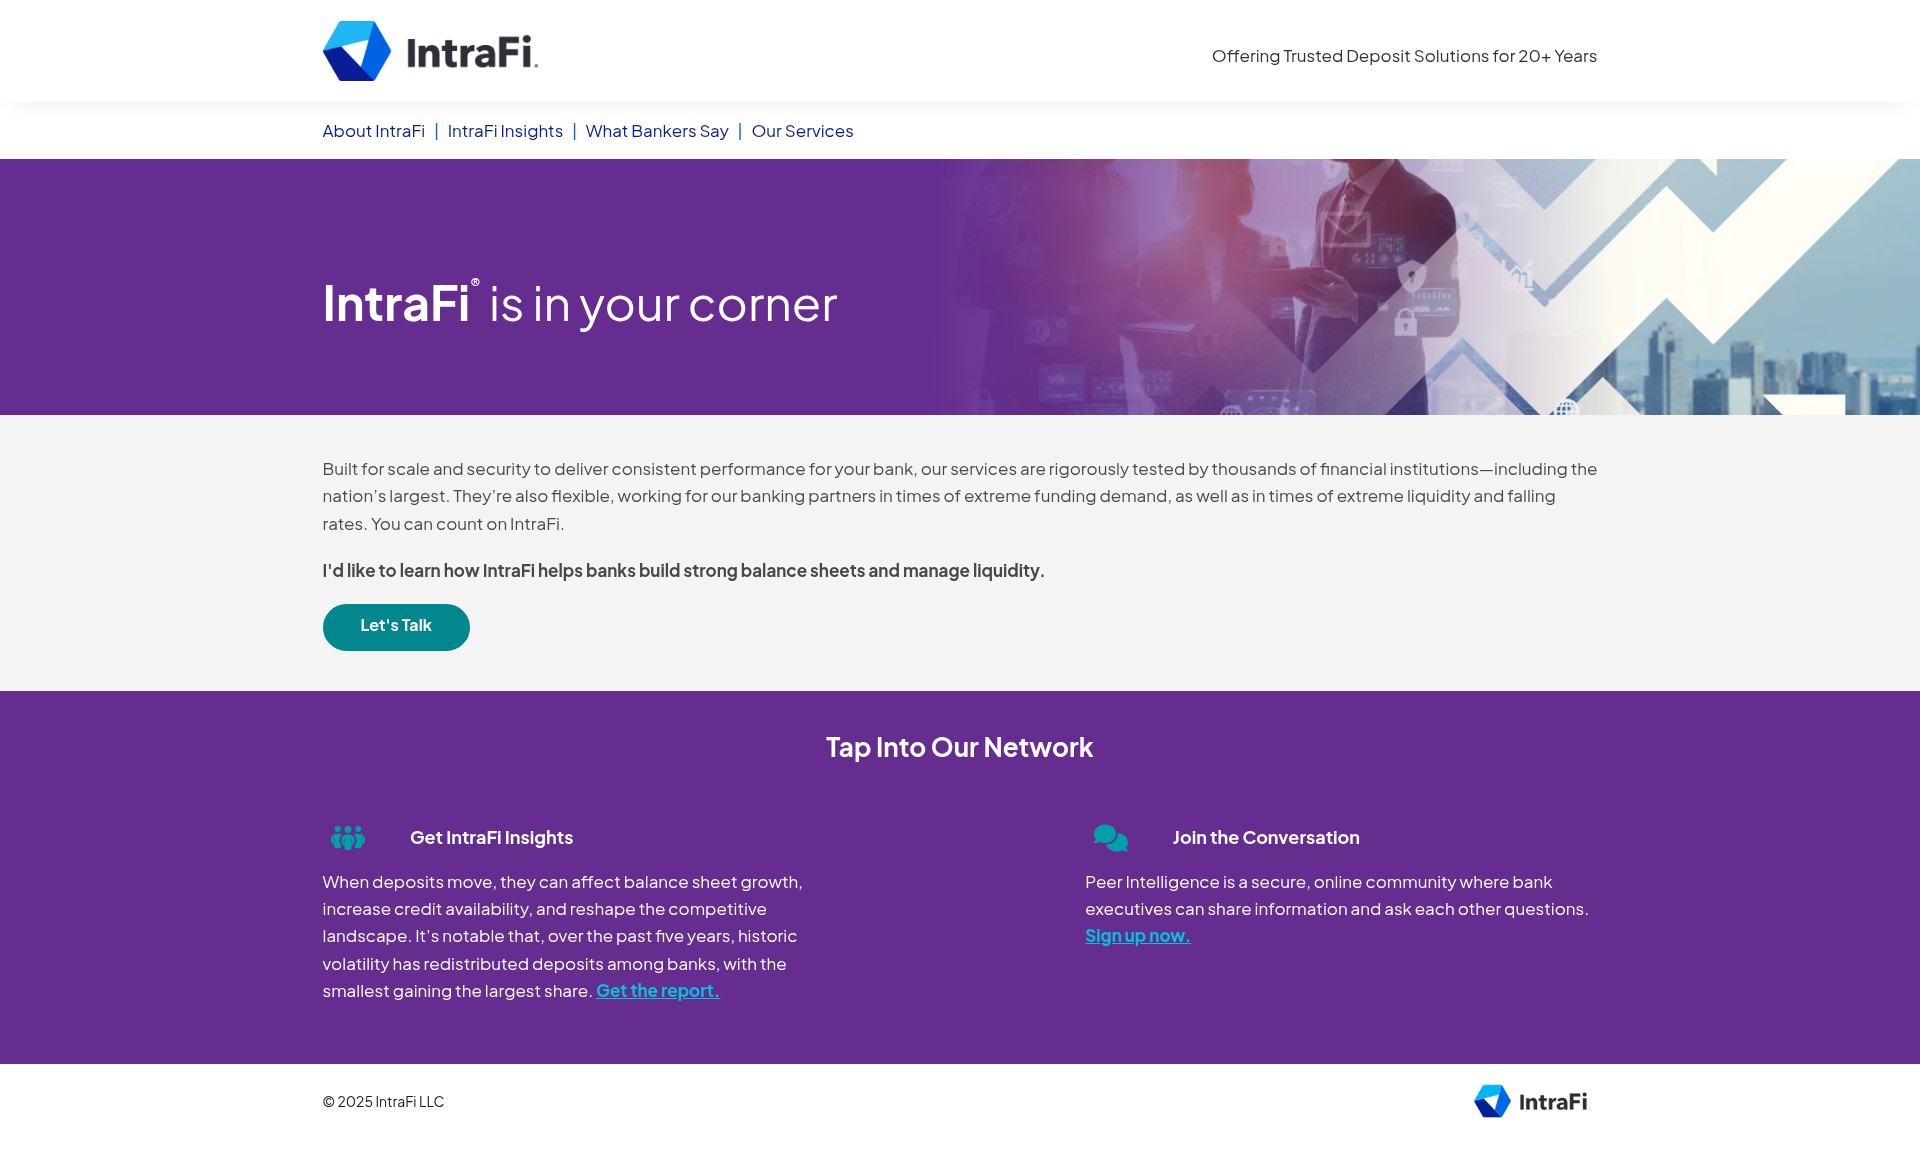Click the IntraFi logo in header
Screen dimensions: 1920x1165
click(x=430, y=51)
